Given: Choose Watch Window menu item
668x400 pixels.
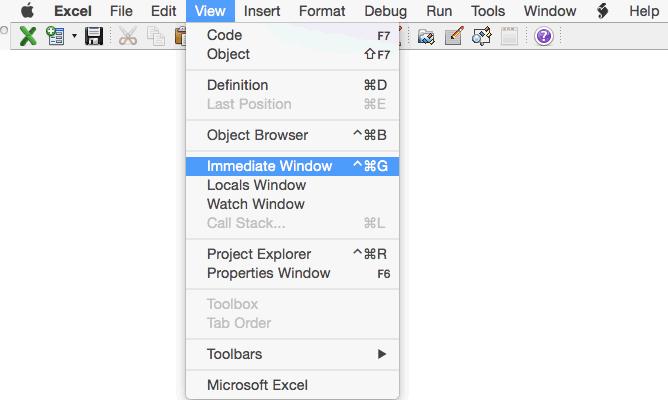Looking at the screenshot, I should click(293, 204).
